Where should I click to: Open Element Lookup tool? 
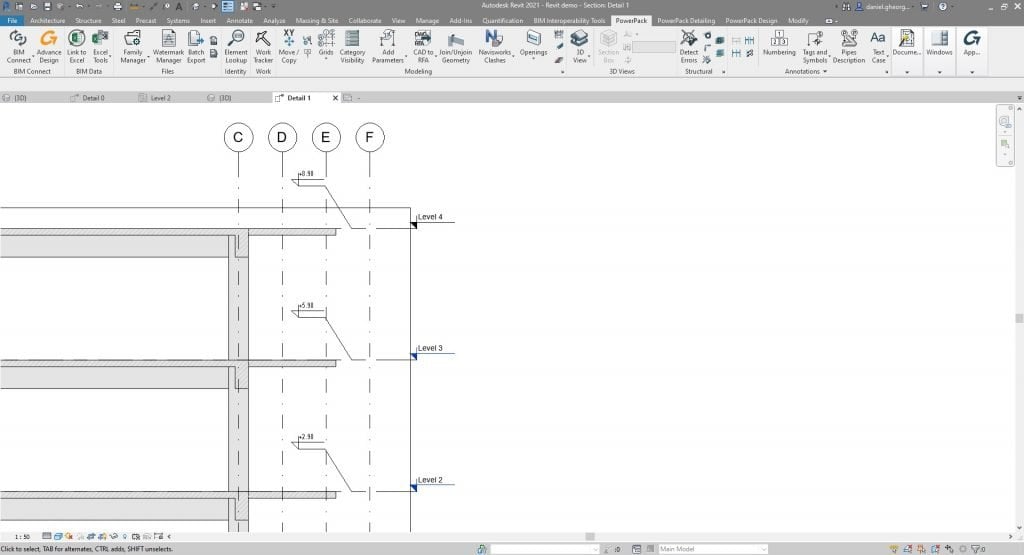pos(236,46)
